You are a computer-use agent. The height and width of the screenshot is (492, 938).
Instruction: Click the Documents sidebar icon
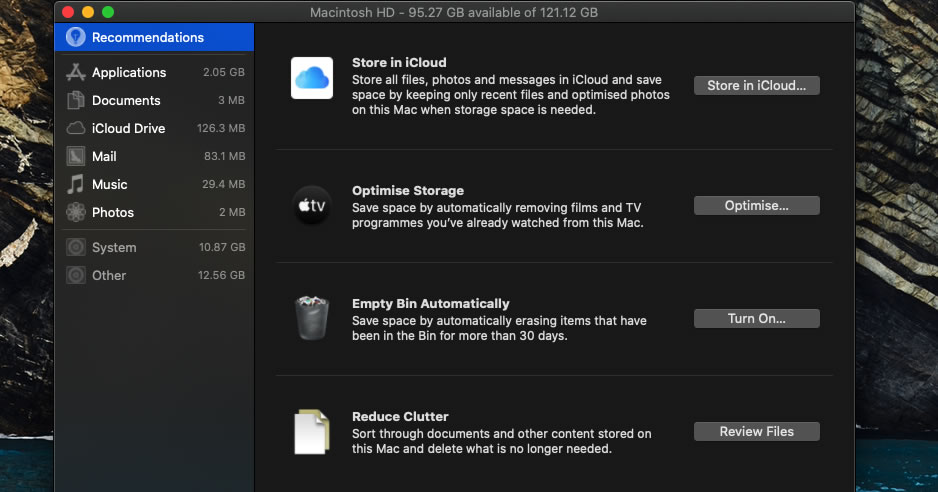[75, 100]
